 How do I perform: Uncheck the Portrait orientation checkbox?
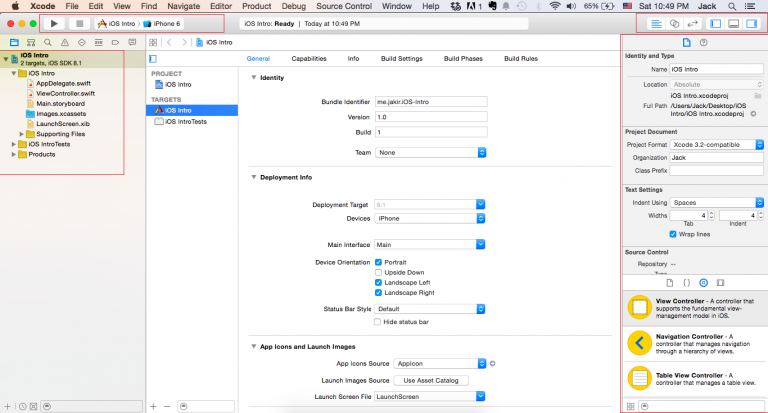click(378, 262)
